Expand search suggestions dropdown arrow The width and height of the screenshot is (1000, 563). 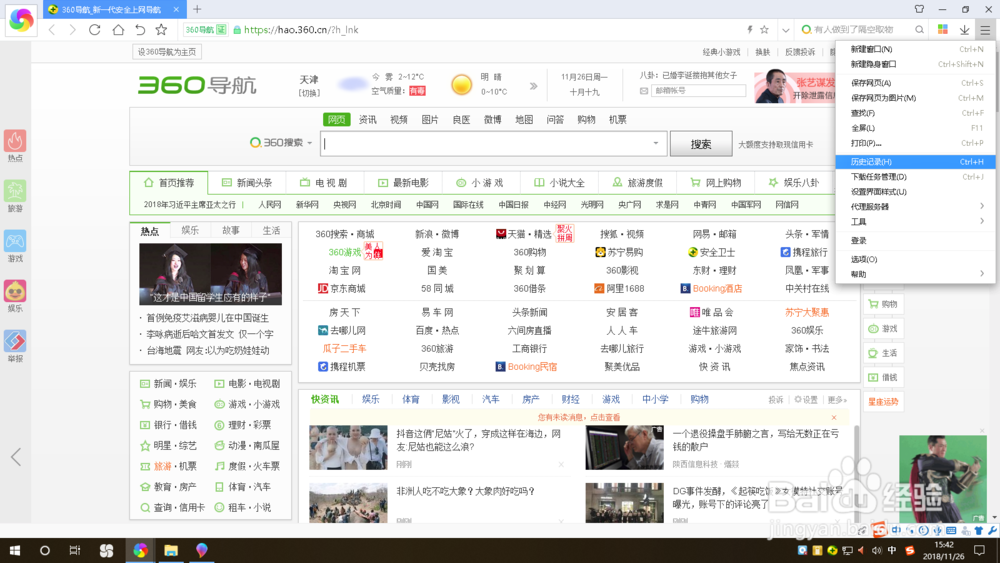(x=656, y=143)
